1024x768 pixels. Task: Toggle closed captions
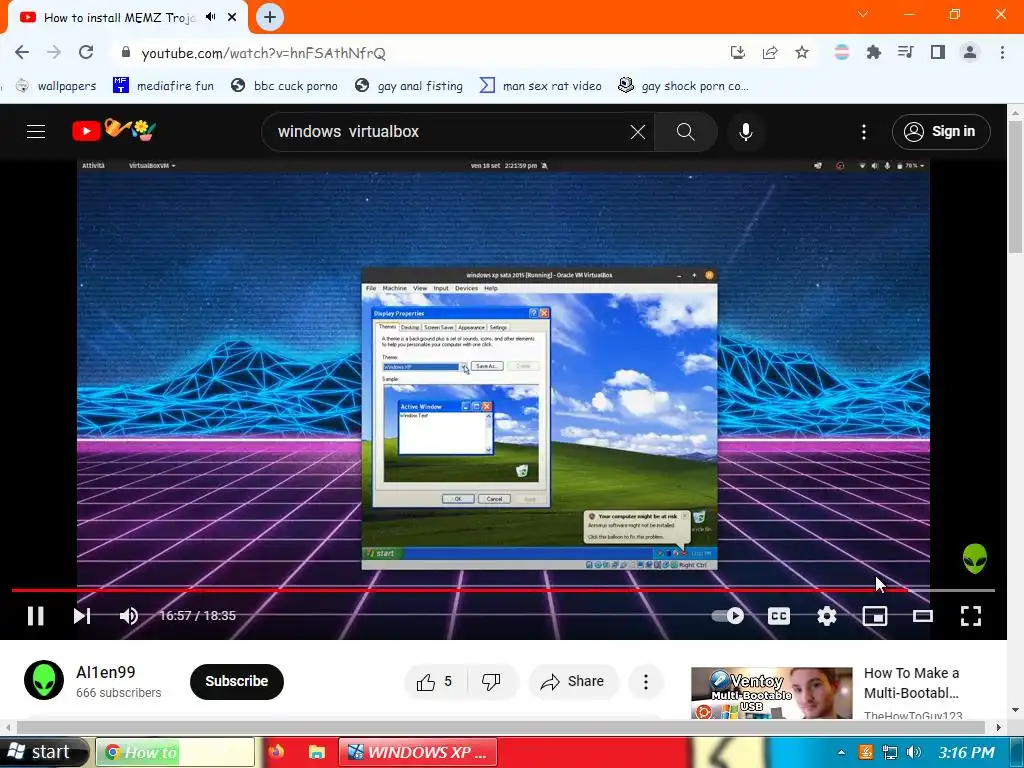[778, 616]
